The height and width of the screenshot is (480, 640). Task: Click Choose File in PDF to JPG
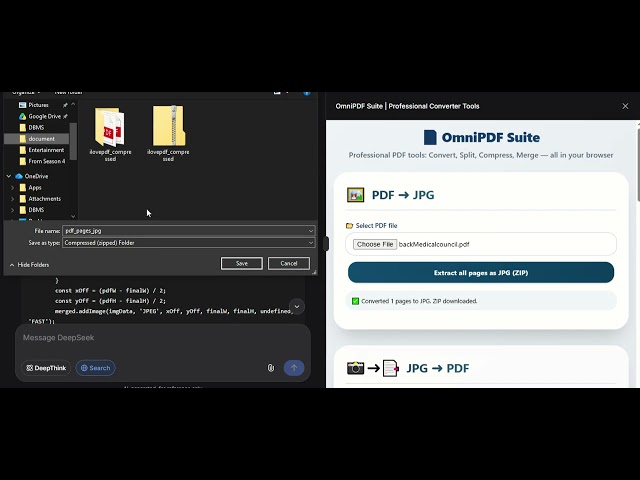click(x=375, y=244)
